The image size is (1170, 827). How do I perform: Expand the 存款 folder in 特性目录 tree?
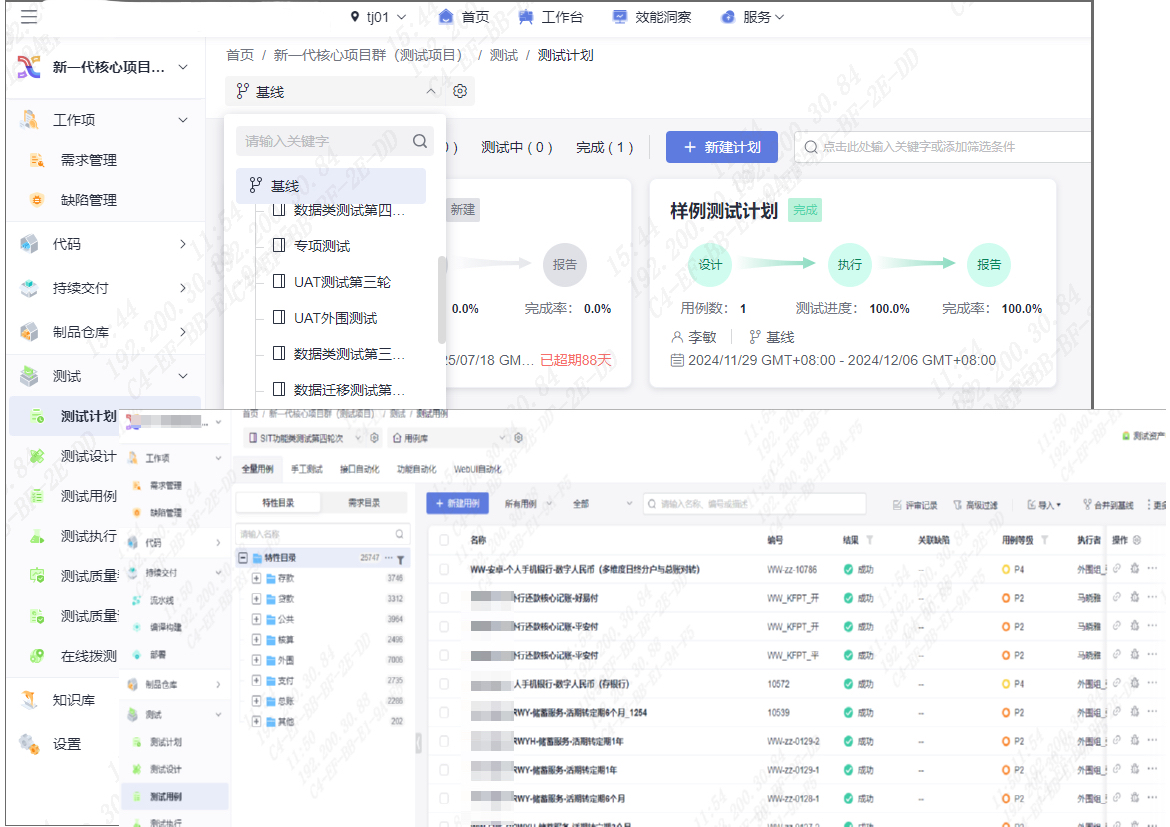click(256, 578)
